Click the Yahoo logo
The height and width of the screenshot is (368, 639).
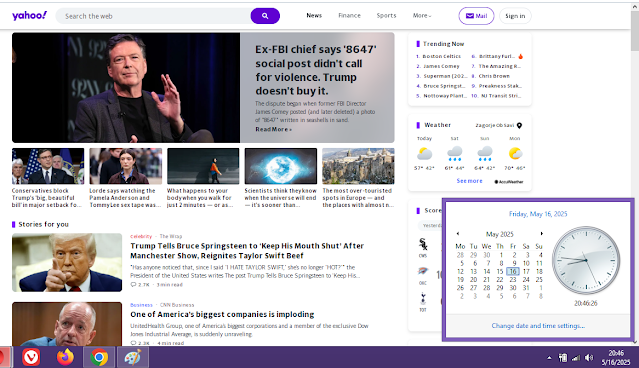(29, 16)
